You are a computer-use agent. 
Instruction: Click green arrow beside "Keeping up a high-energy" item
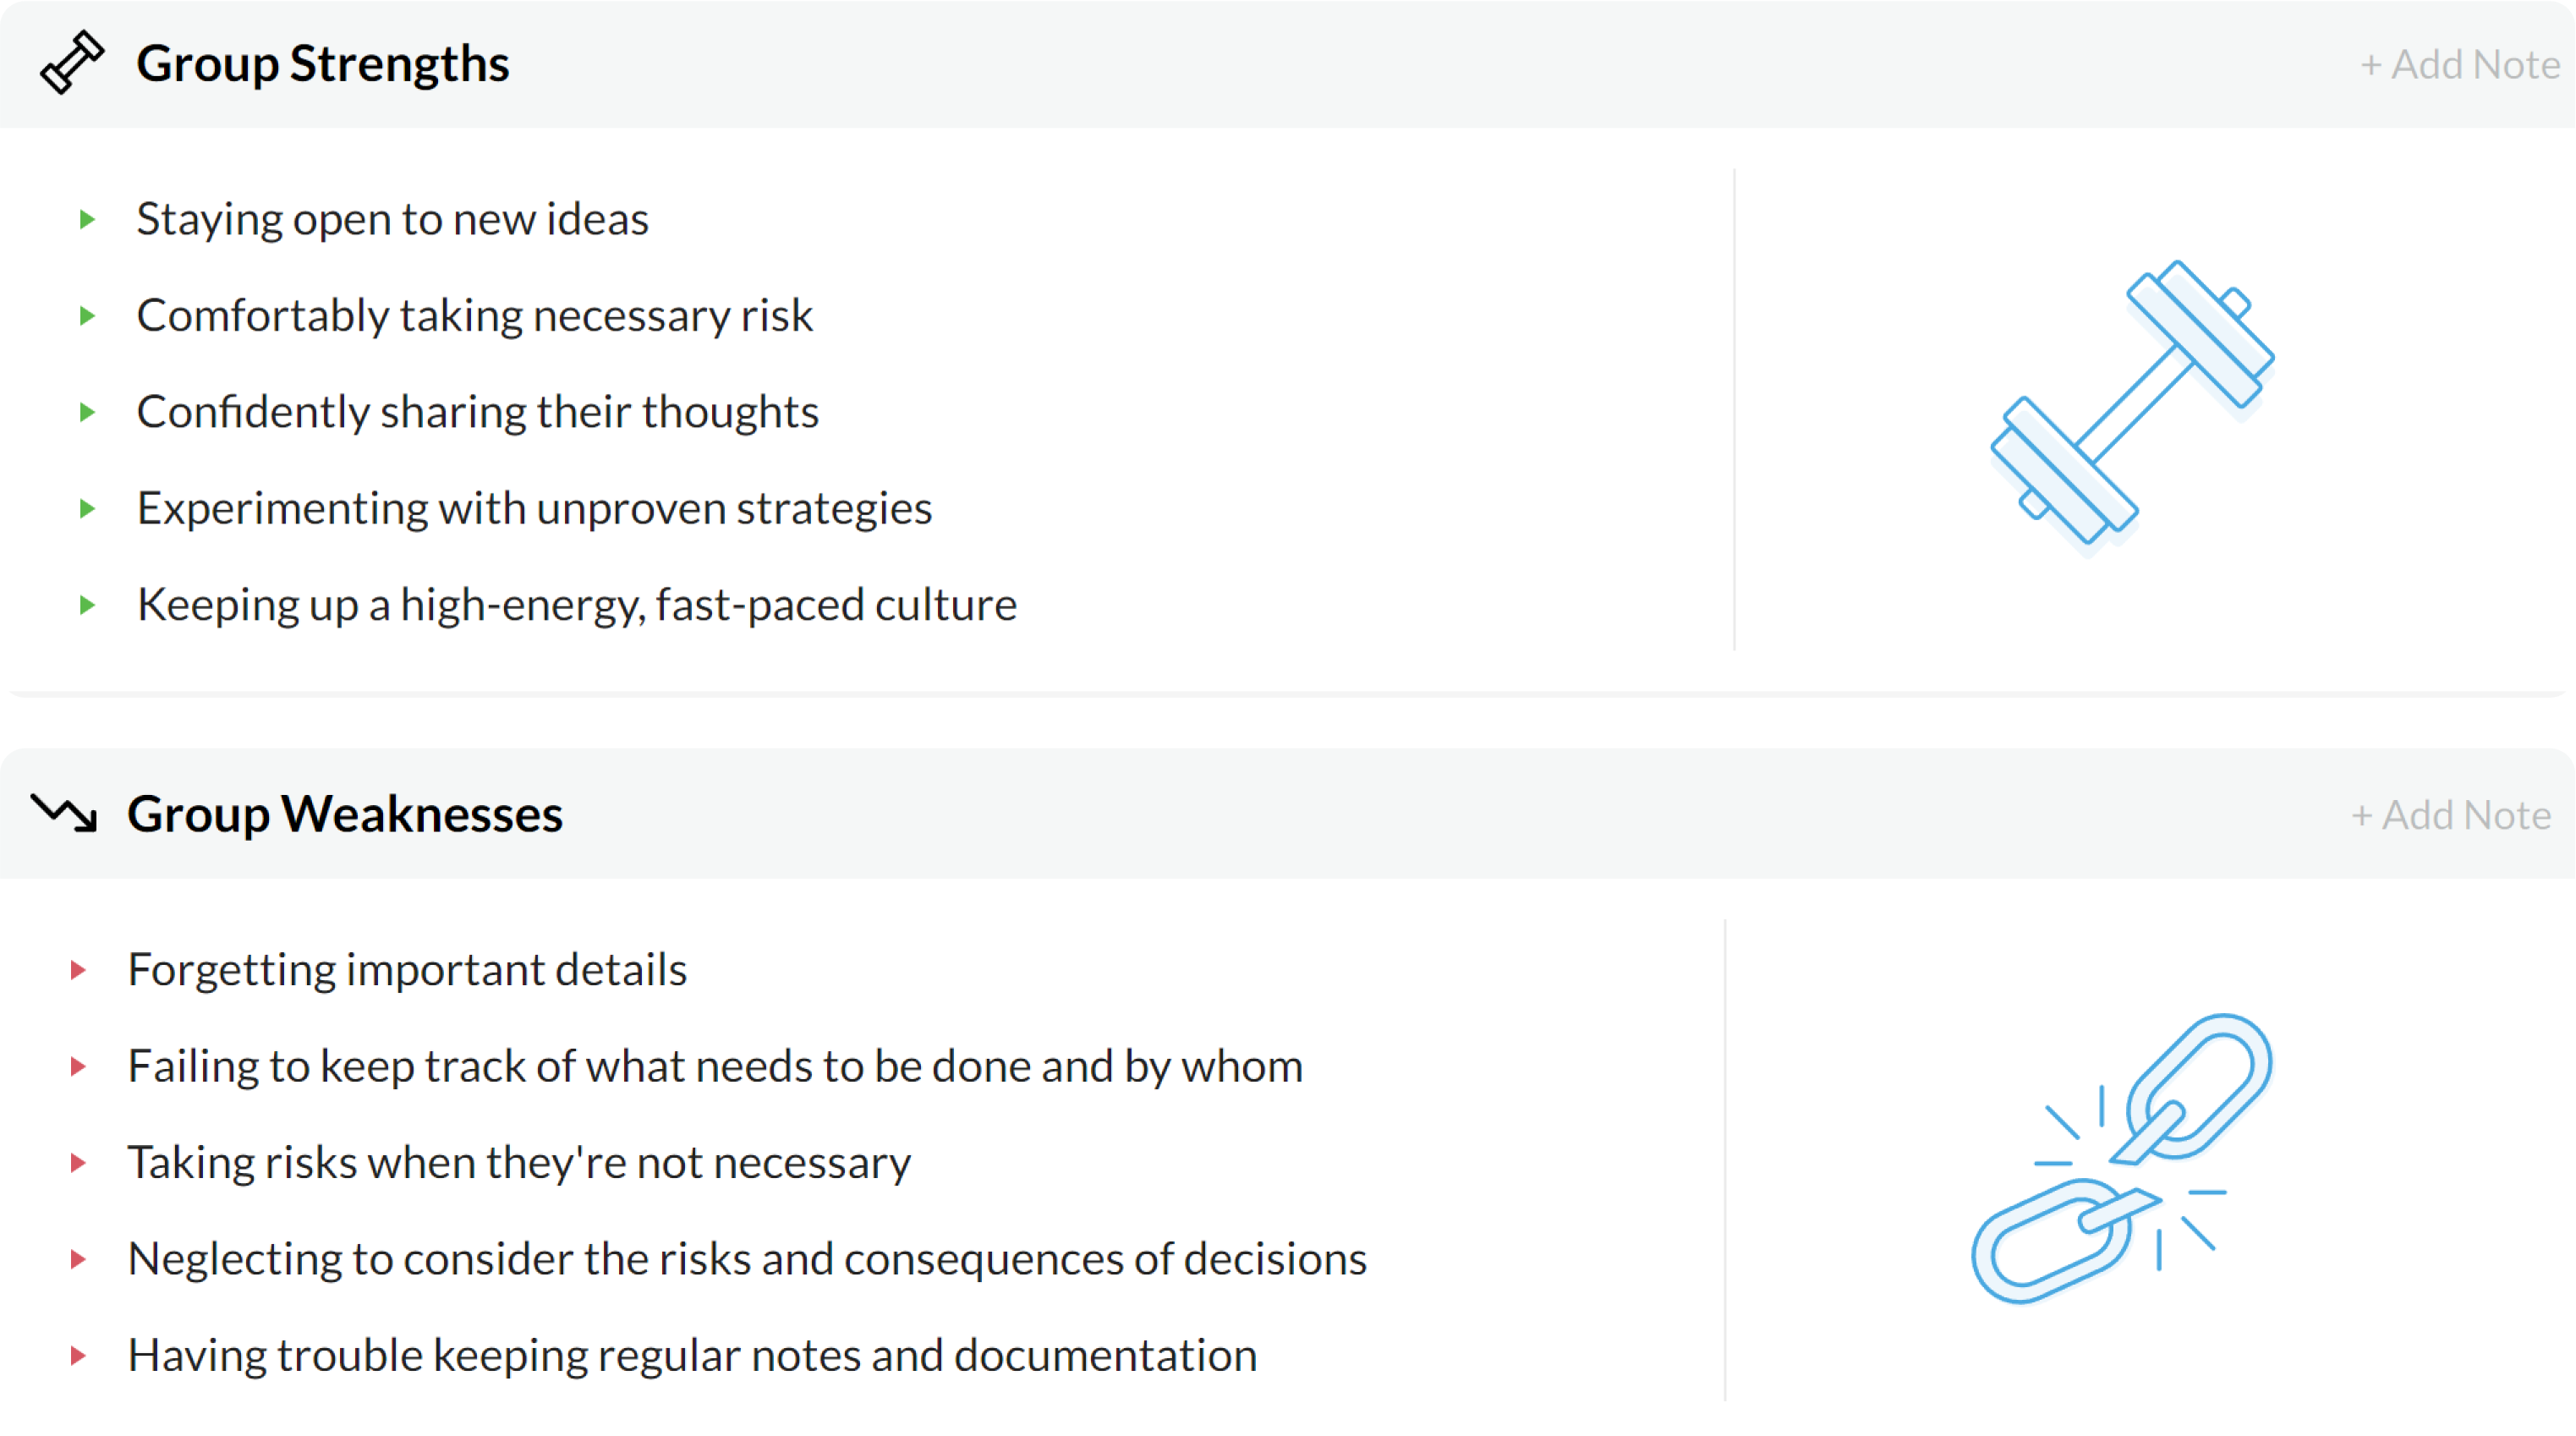[x=87, y=604]
